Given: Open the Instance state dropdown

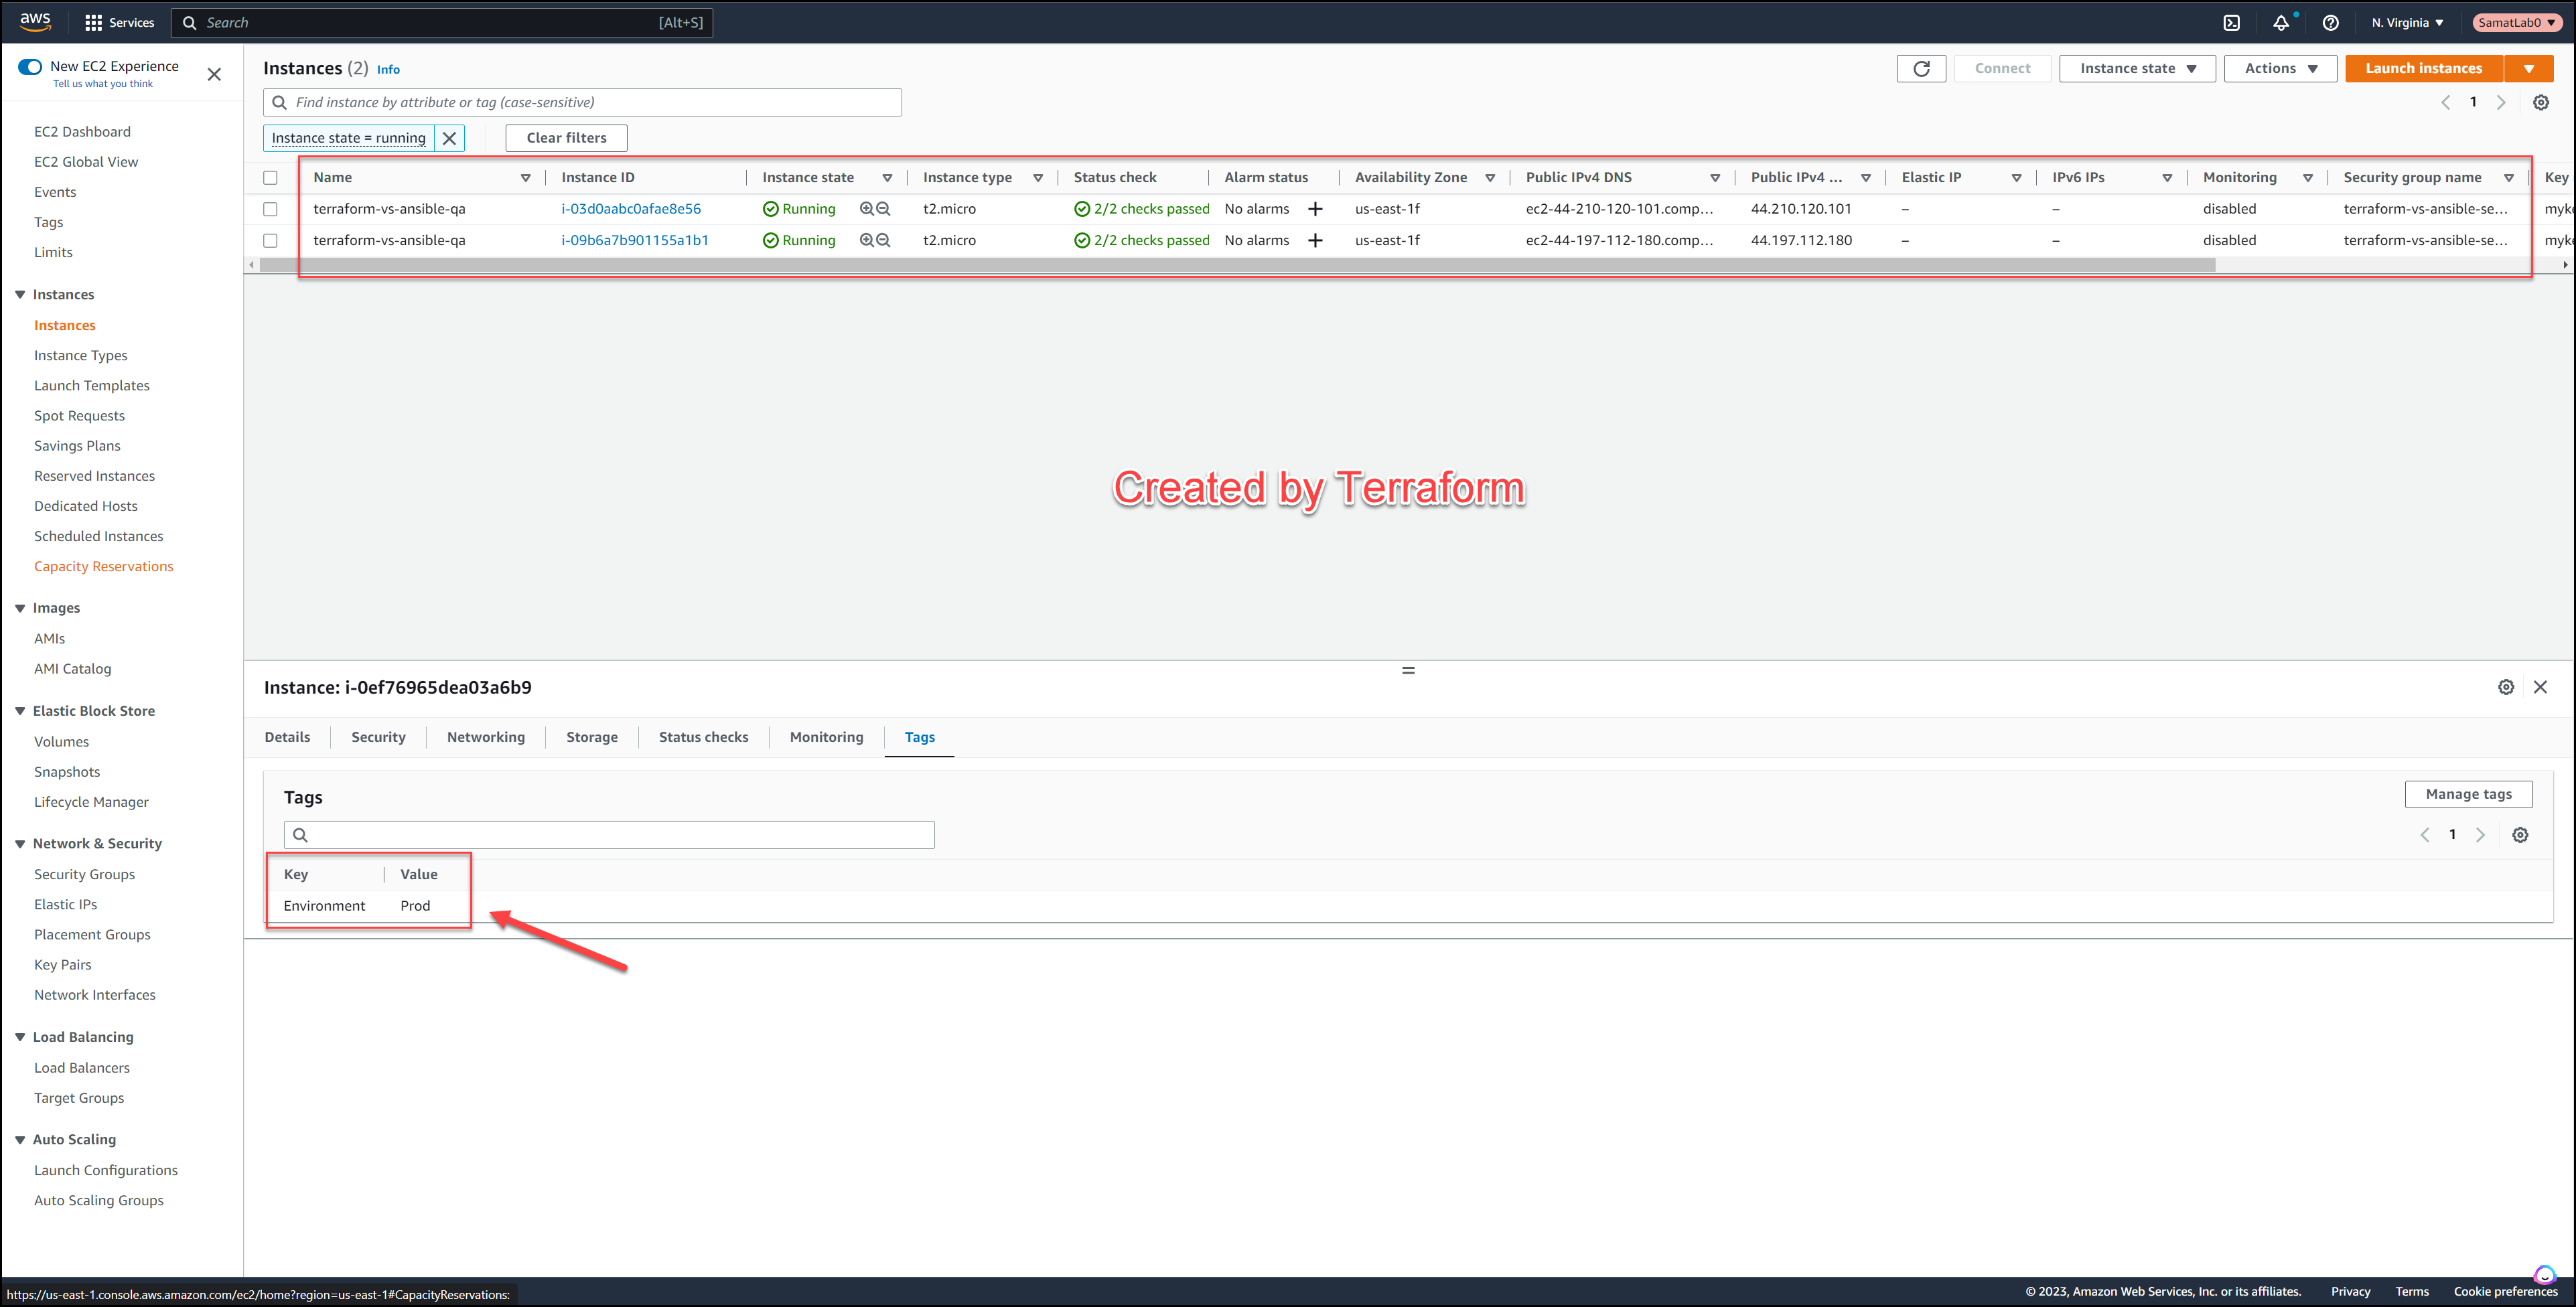Looking at the screenshot, I should pos(2137,68).
